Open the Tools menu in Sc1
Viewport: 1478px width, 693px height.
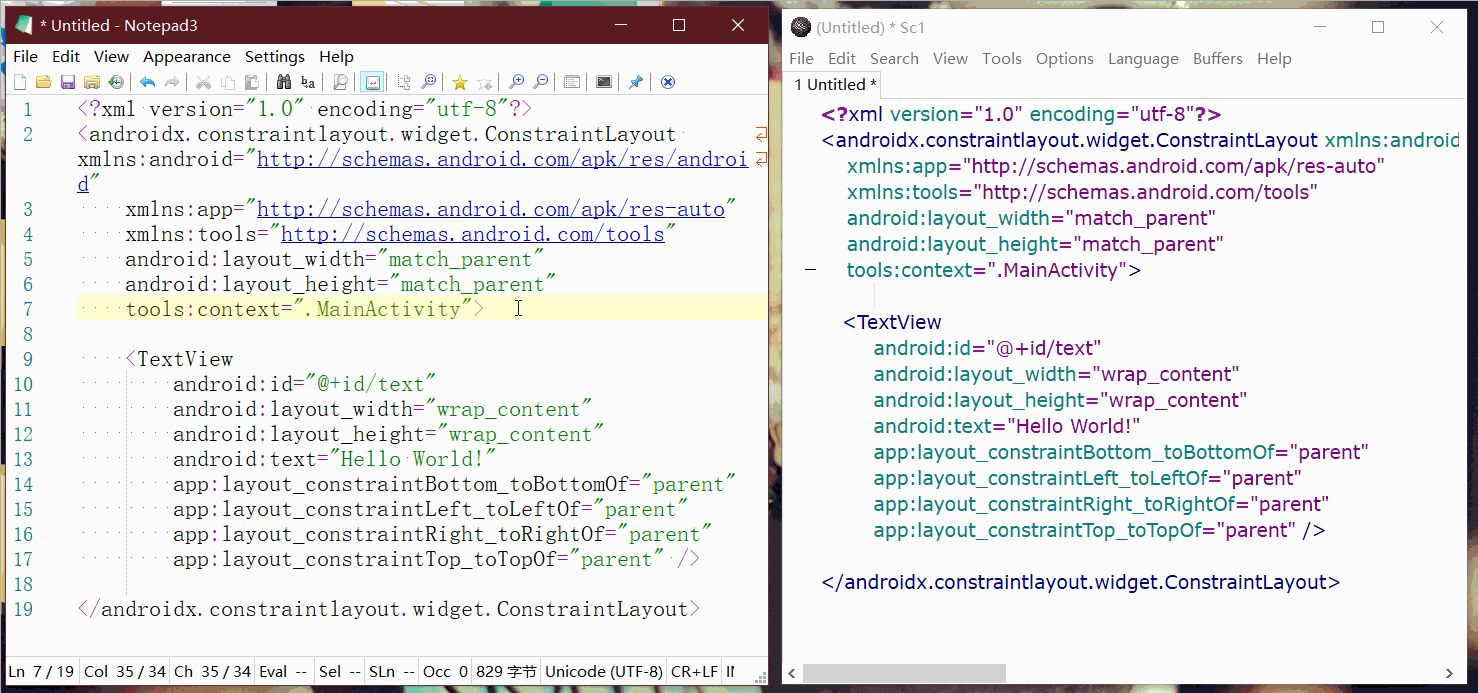coord(1002,59)
